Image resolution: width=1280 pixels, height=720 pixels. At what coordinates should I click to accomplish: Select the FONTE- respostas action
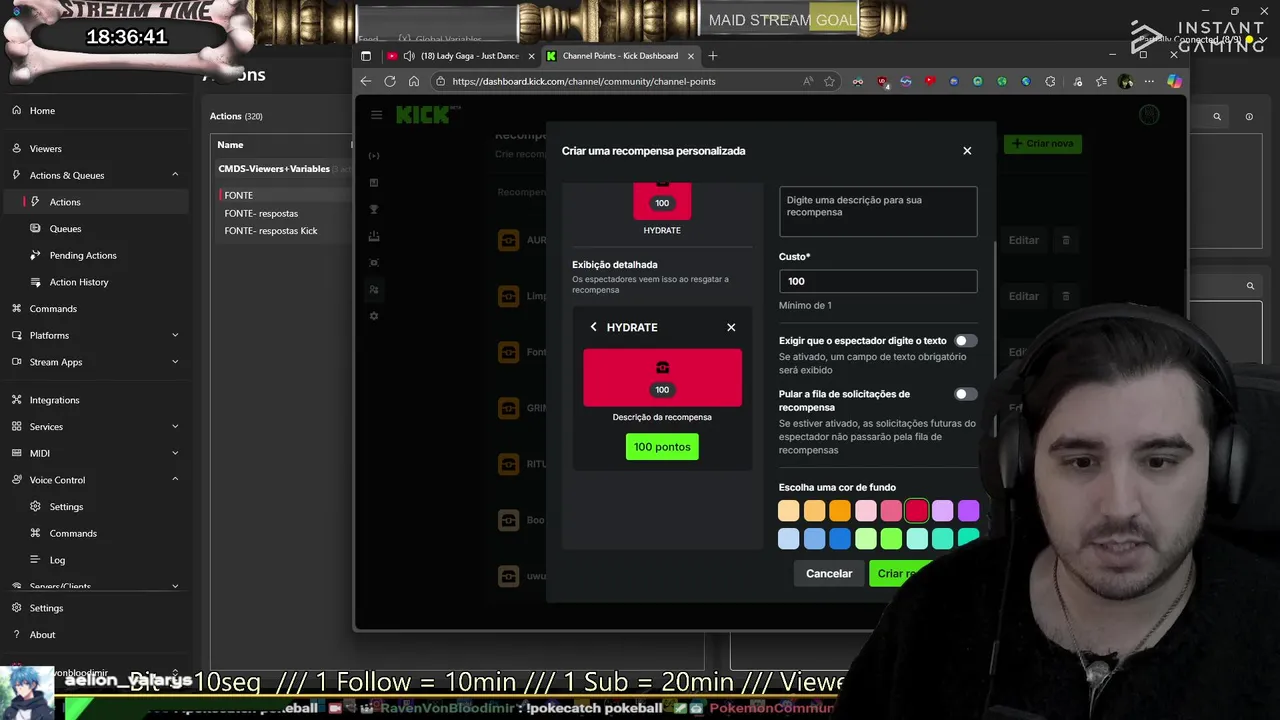click(x=261, y=213)
